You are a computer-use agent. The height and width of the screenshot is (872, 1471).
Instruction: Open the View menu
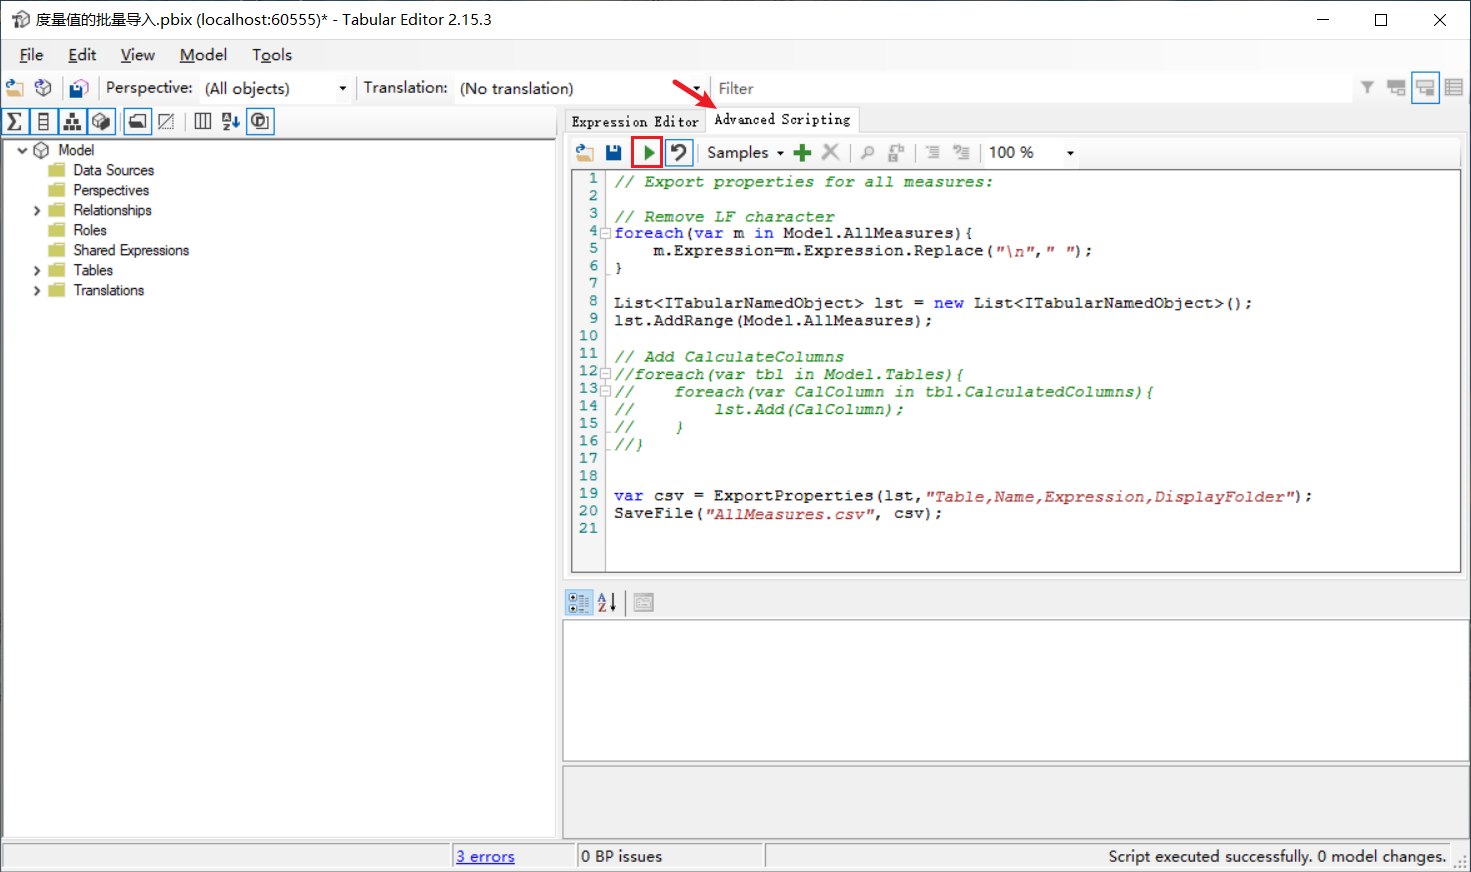click(137, 55)
